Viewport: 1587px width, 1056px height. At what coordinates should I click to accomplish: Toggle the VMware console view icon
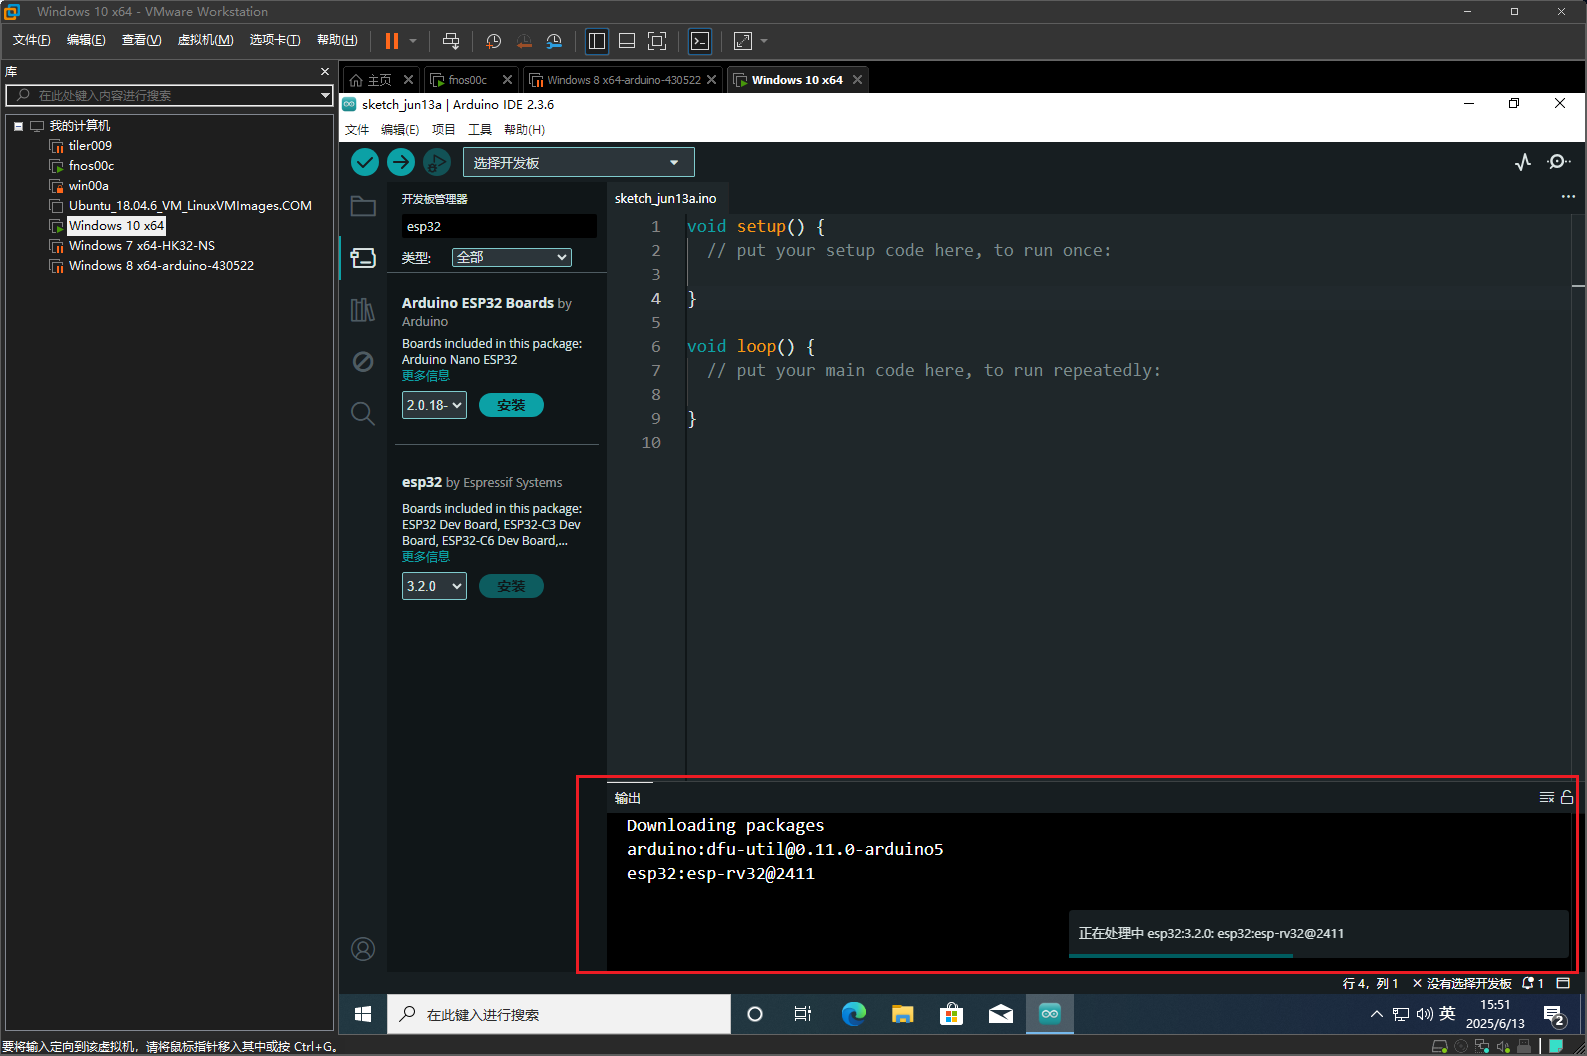[700, 41]
